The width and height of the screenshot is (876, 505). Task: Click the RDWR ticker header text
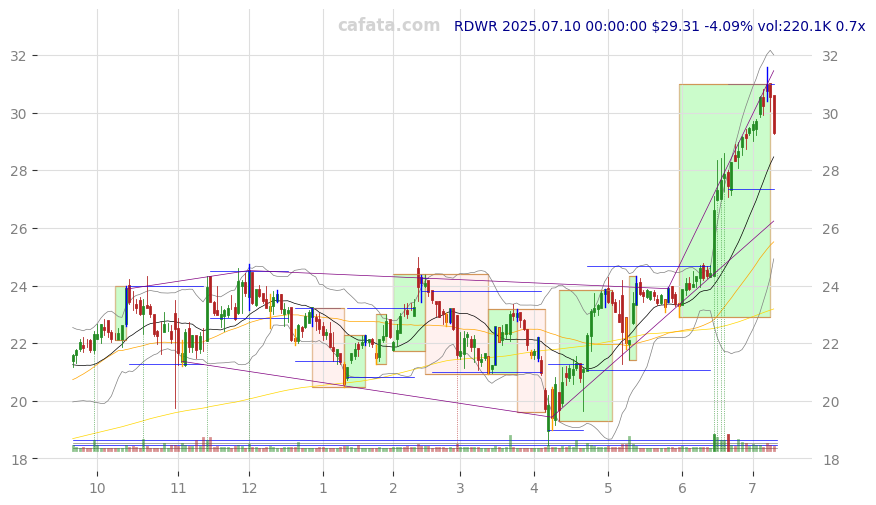(659, 26)
